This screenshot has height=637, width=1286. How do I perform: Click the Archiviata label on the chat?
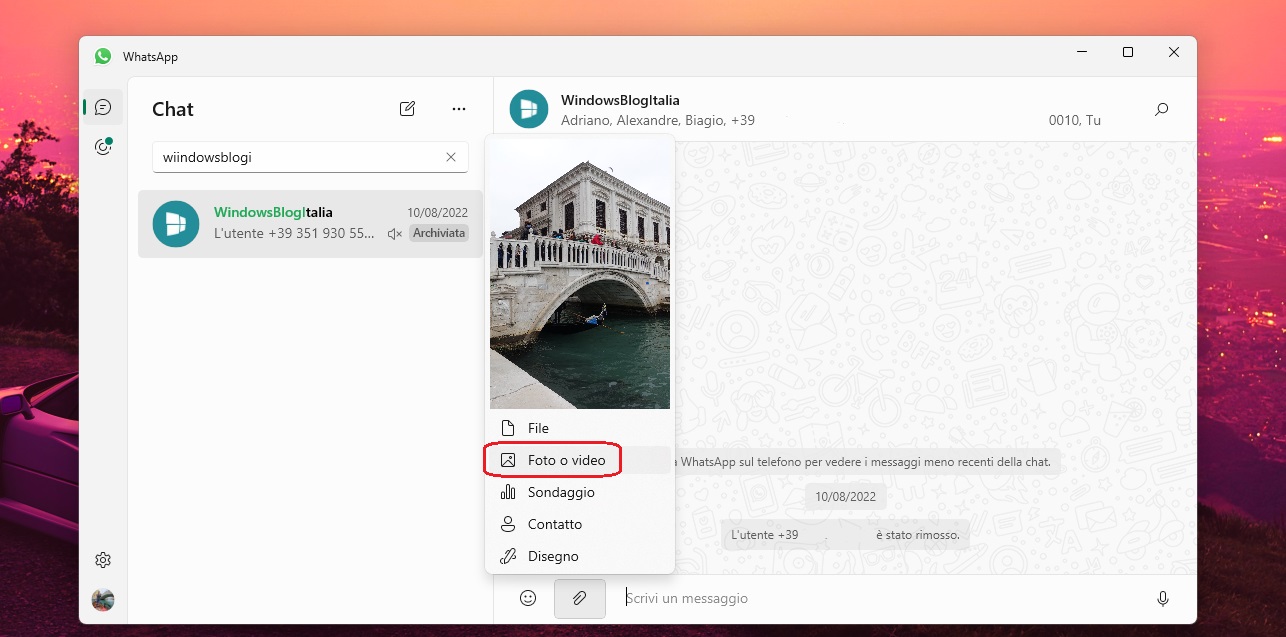(439, 233)
